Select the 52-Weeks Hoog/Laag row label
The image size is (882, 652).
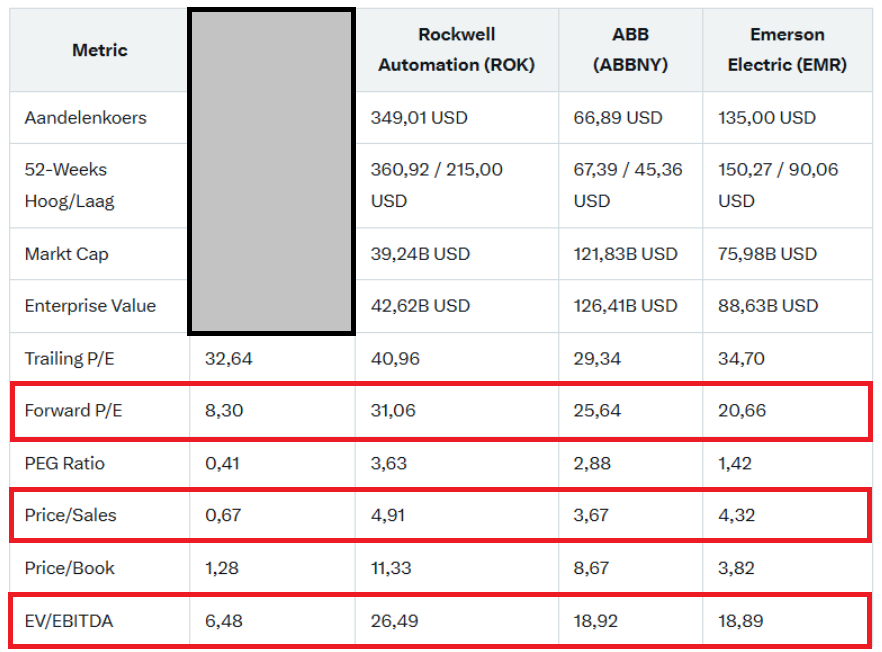click(x=69, y=185)
